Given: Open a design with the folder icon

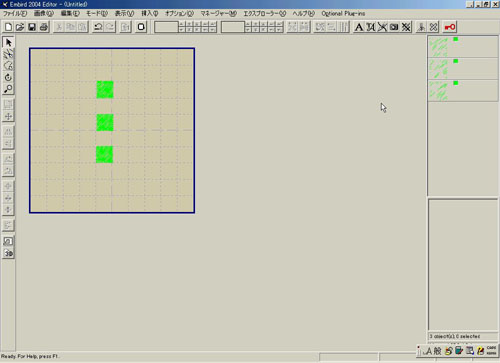Looking at the screenshot, I should [20, 27].
